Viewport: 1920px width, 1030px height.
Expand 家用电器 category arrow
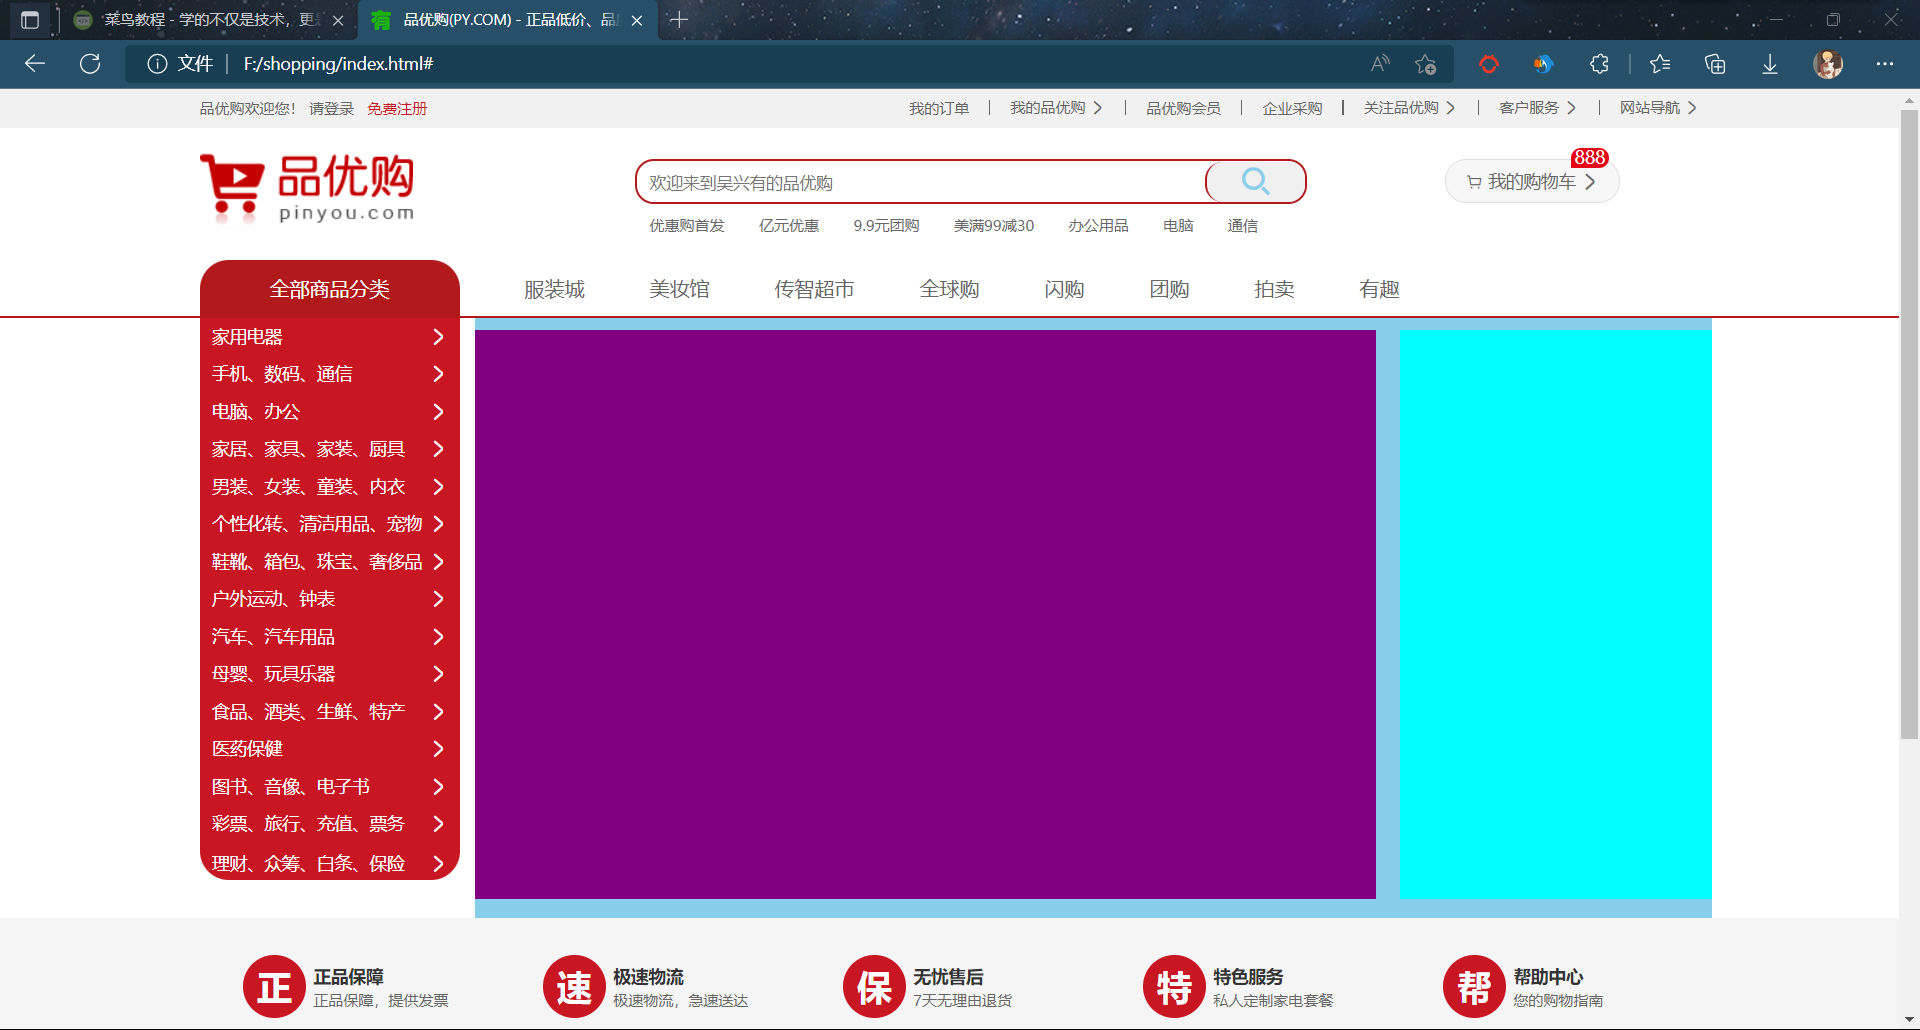tap(438, 337)
